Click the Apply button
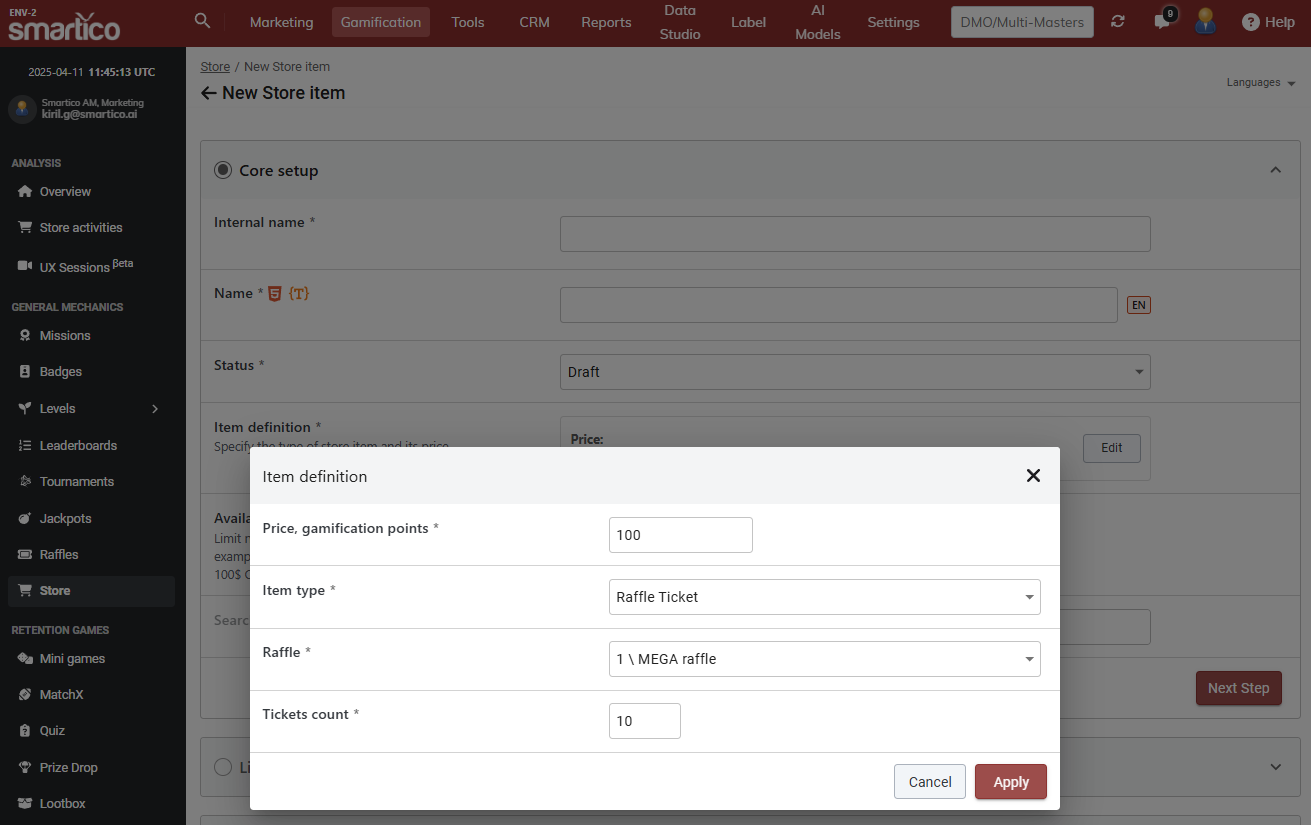The image size is (1311, 825). [1010, 782]
